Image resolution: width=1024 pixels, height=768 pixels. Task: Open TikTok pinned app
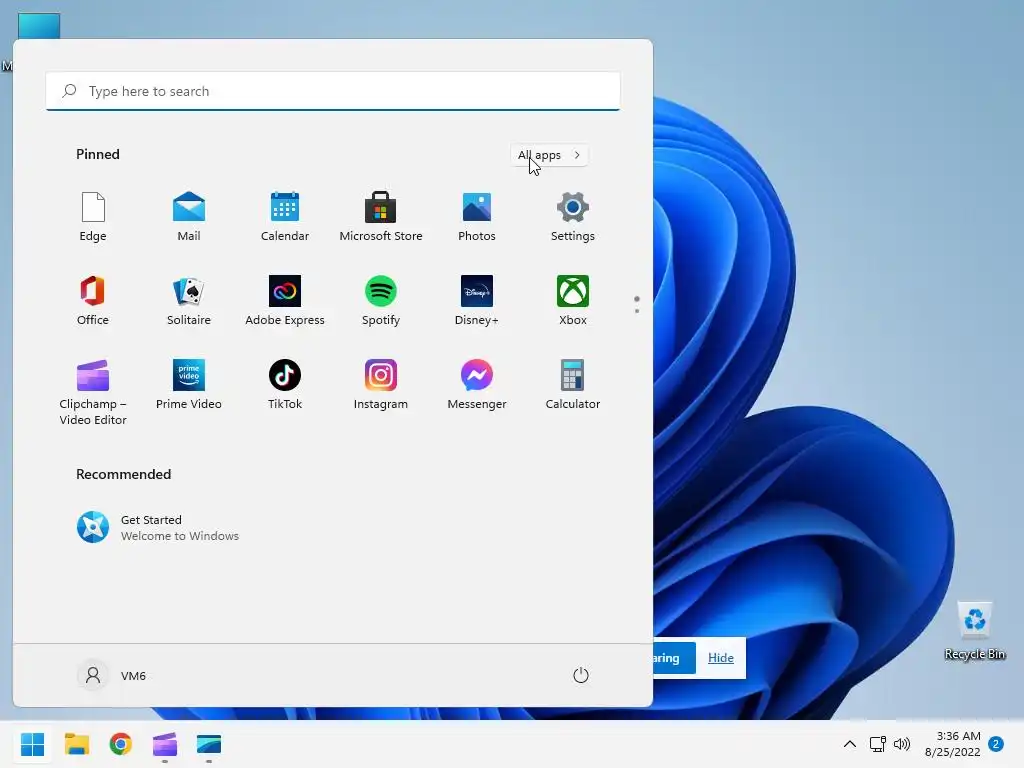pos(285,385)
